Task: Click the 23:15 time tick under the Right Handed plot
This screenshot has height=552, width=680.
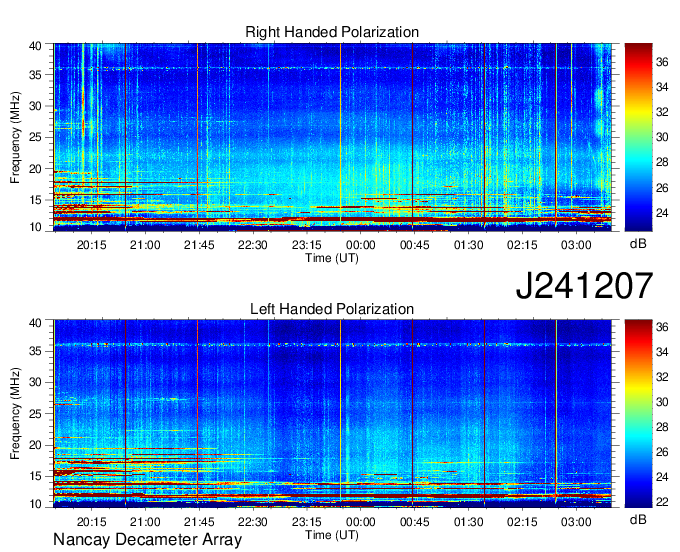Action: tap(307, 245)
